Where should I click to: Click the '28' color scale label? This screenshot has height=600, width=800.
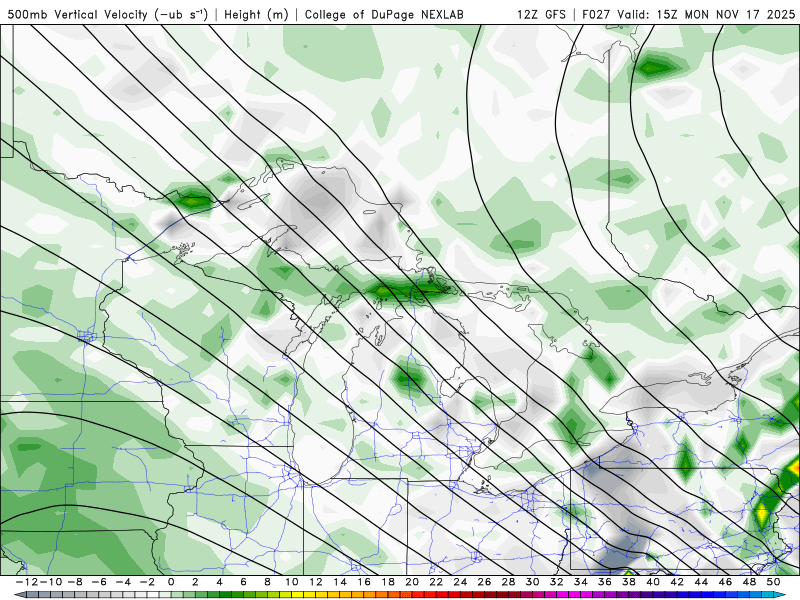(508, 582)
